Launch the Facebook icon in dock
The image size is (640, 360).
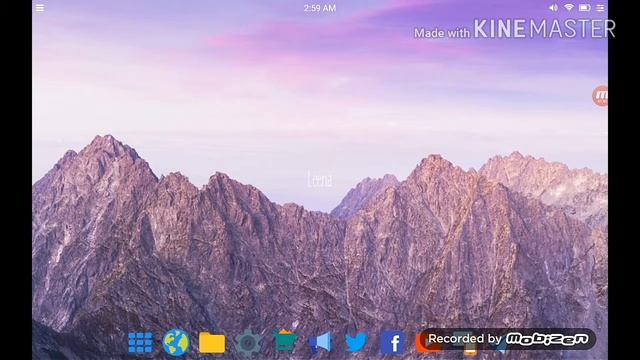(393, 342)
